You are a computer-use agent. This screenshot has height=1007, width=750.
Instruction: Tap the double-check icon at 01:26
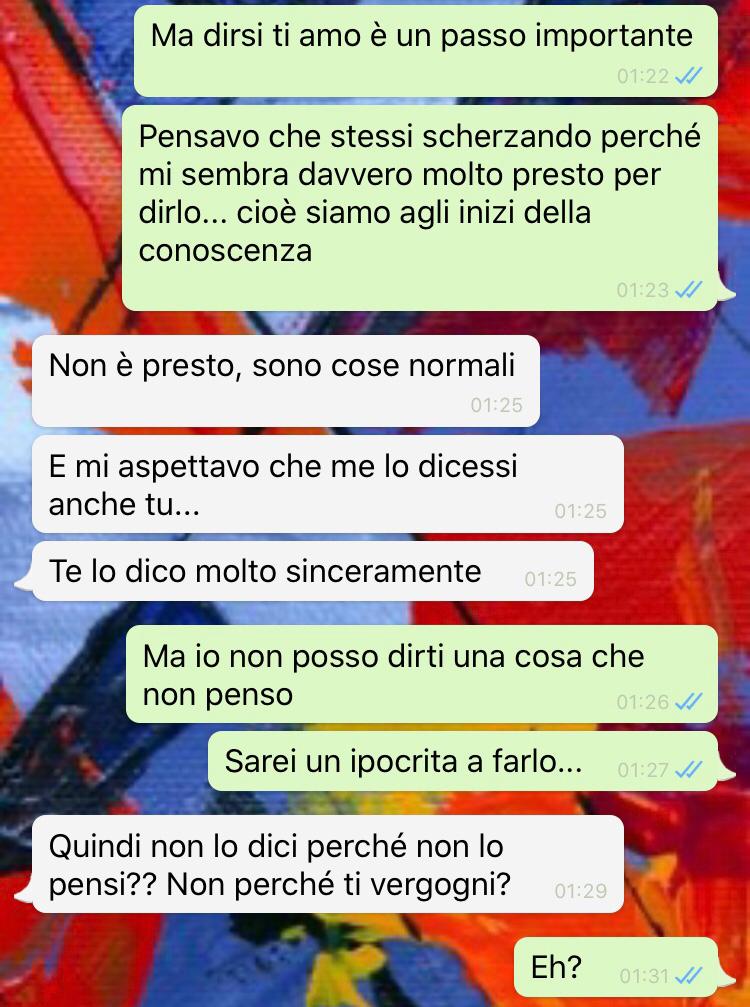(x=689, y=701)
